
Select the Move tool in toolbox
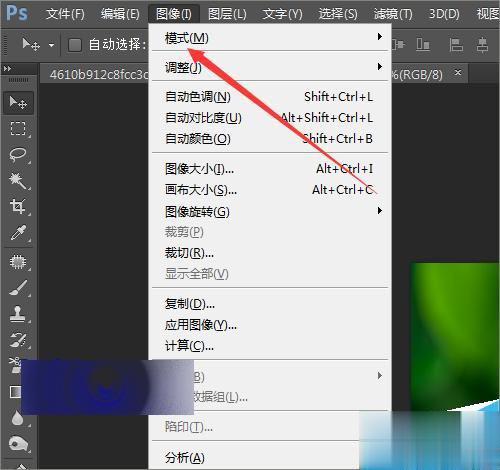click(18, 103)
